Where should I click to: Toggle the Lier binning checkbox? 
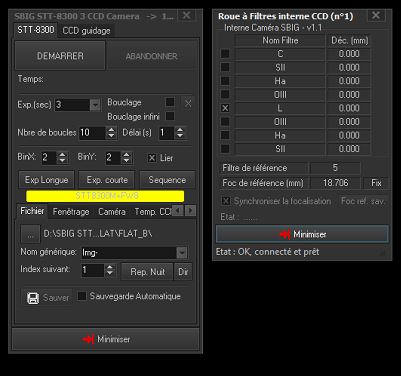[152, 158]
